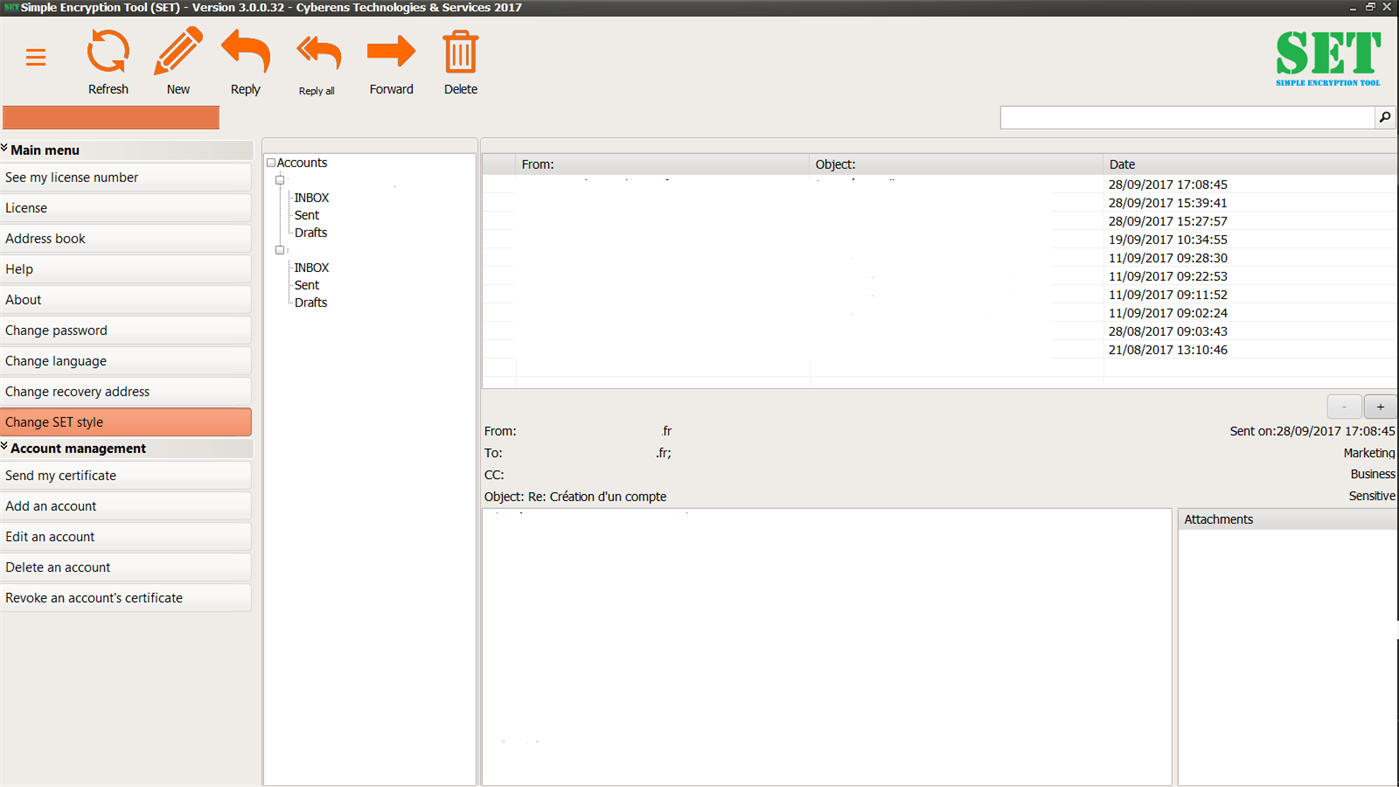Collapse the first account's folder subtree
1399x787 pixels.
coord(280,180)
